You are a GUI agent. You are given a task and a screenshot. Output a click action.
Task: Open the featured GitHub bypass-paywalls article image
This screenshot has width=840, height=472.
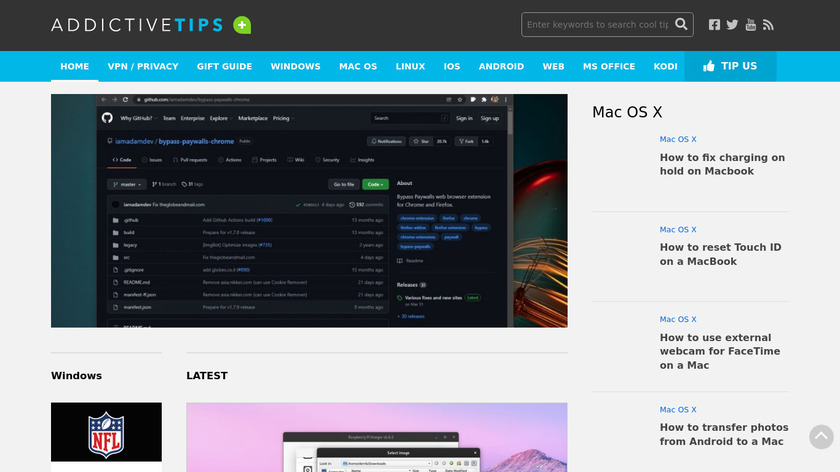click(309, 211)
